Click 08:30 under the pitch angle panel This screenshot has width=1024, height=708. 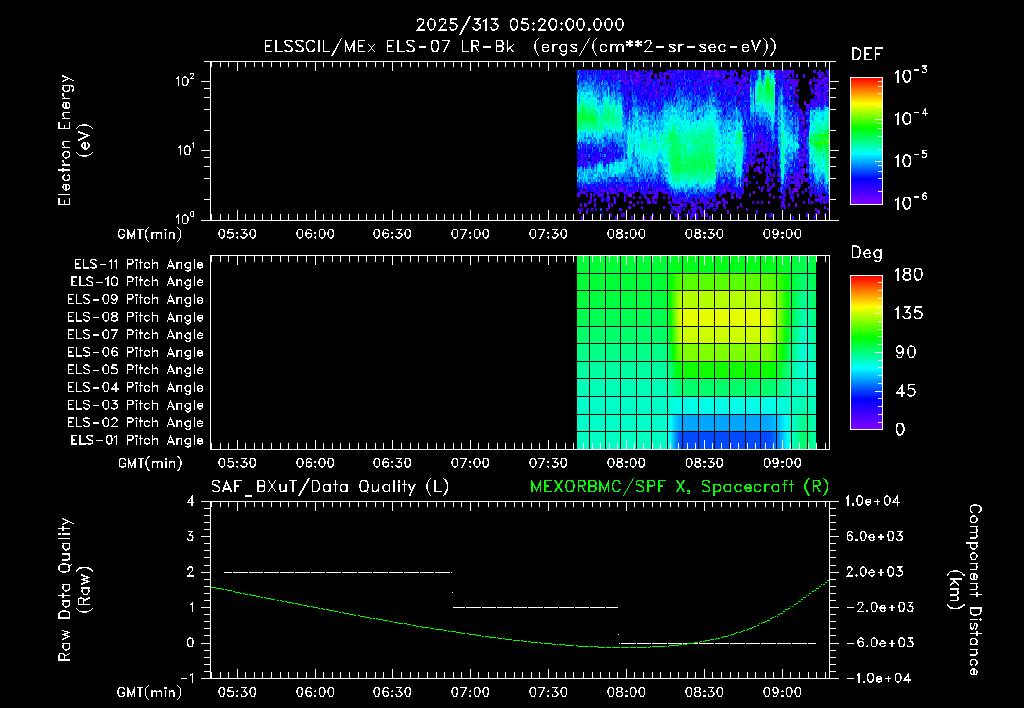point(704,463)
